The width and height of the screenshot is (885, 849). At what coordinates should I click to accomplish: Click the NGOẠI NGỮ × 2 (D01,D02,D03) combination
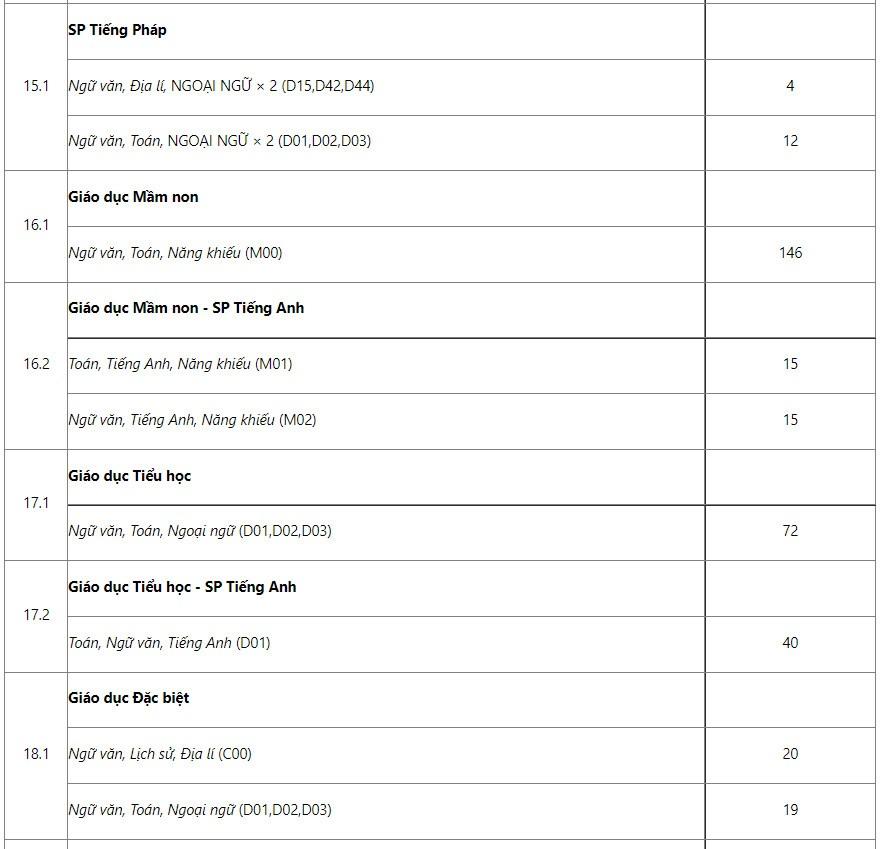pos(219,141)
